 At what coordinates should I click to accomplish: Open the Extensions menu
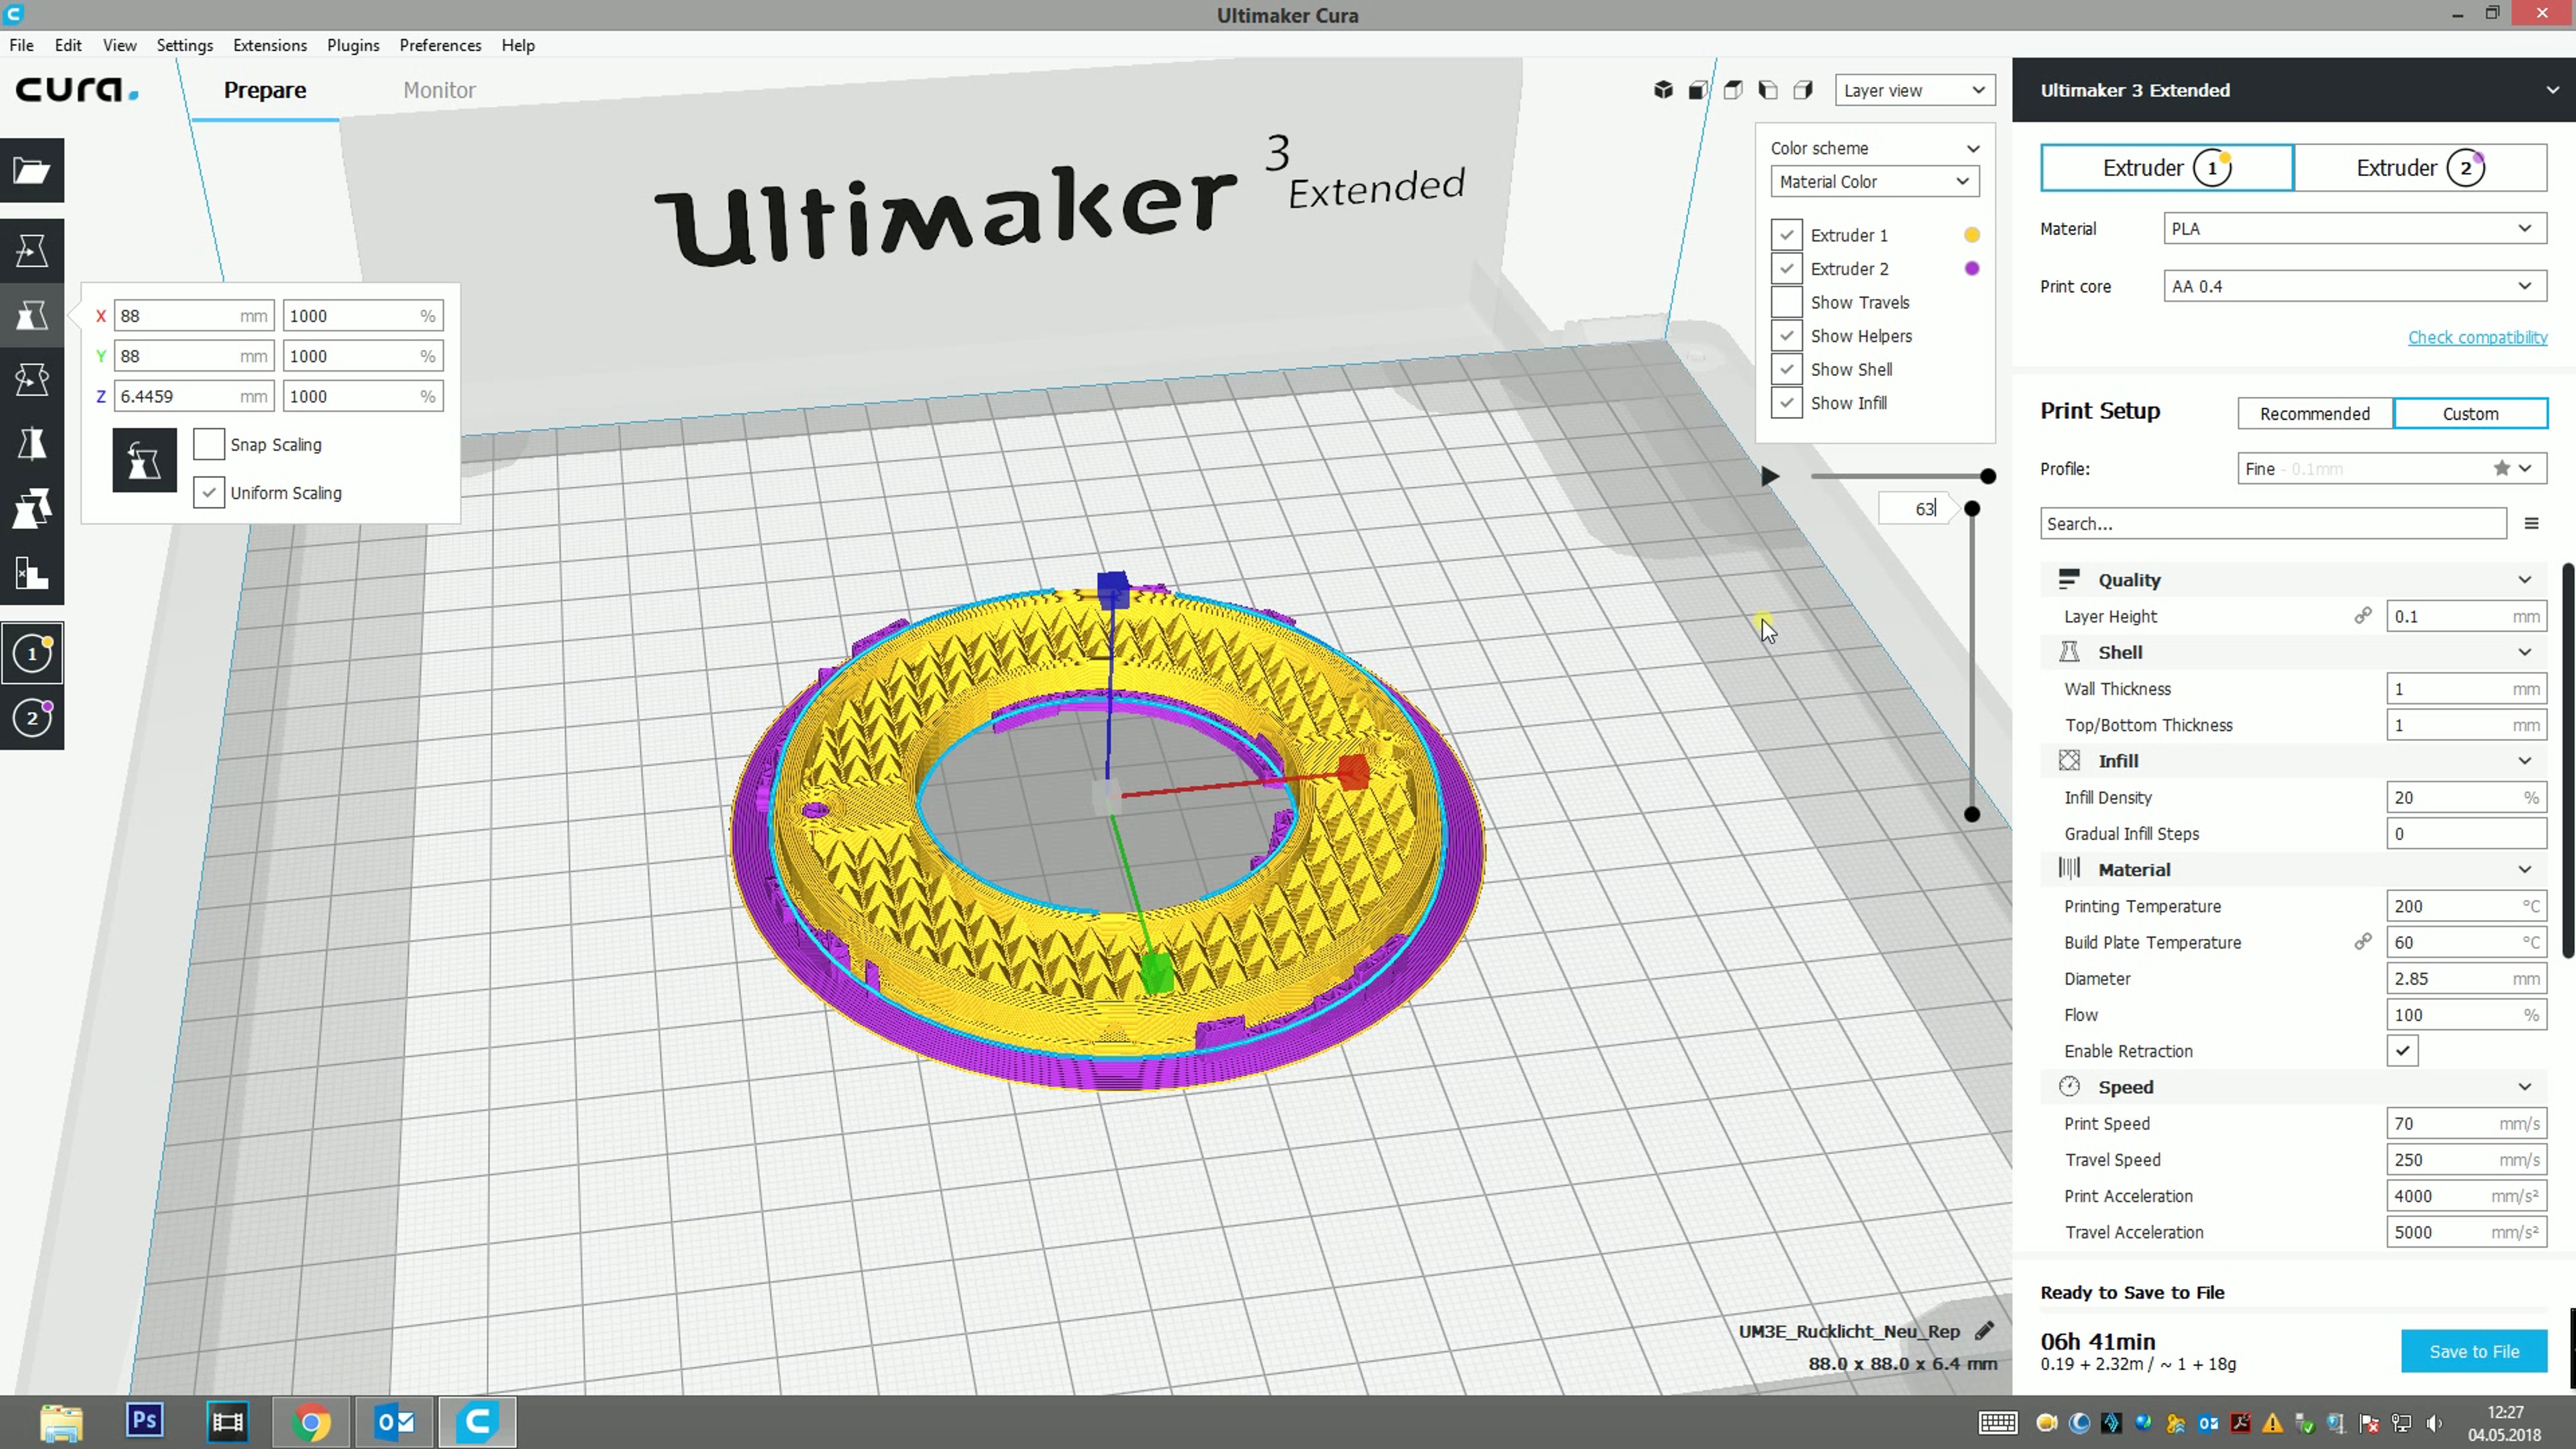269,45
